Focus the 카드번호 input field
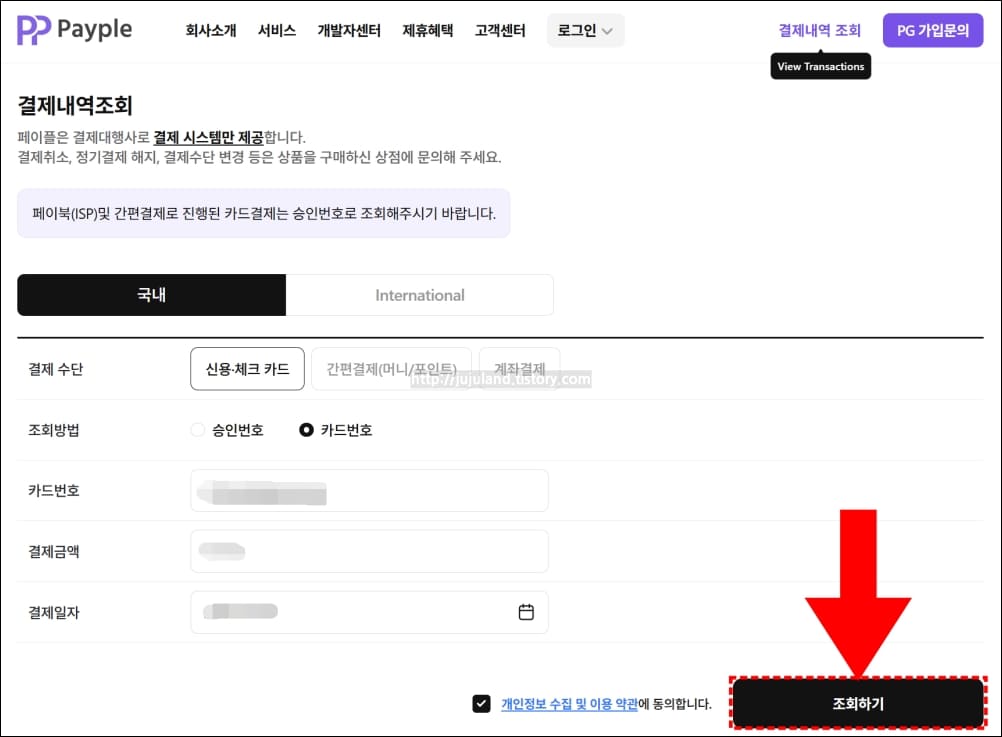The image size is (1002, 737). 369,490
